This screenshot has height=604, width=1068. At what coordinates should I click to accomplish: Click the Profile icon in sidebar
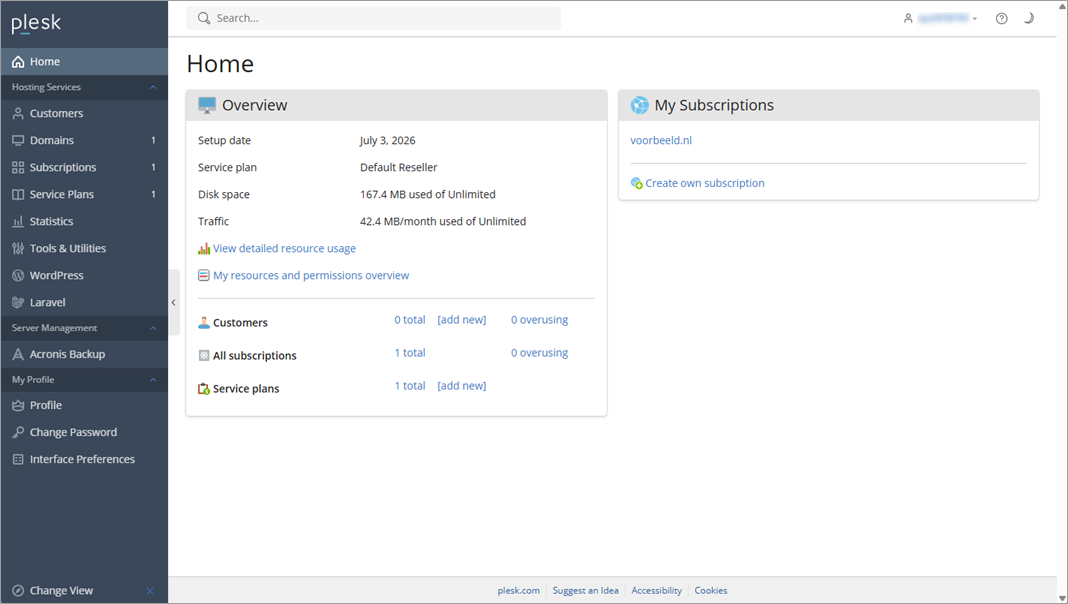point(18,405)
